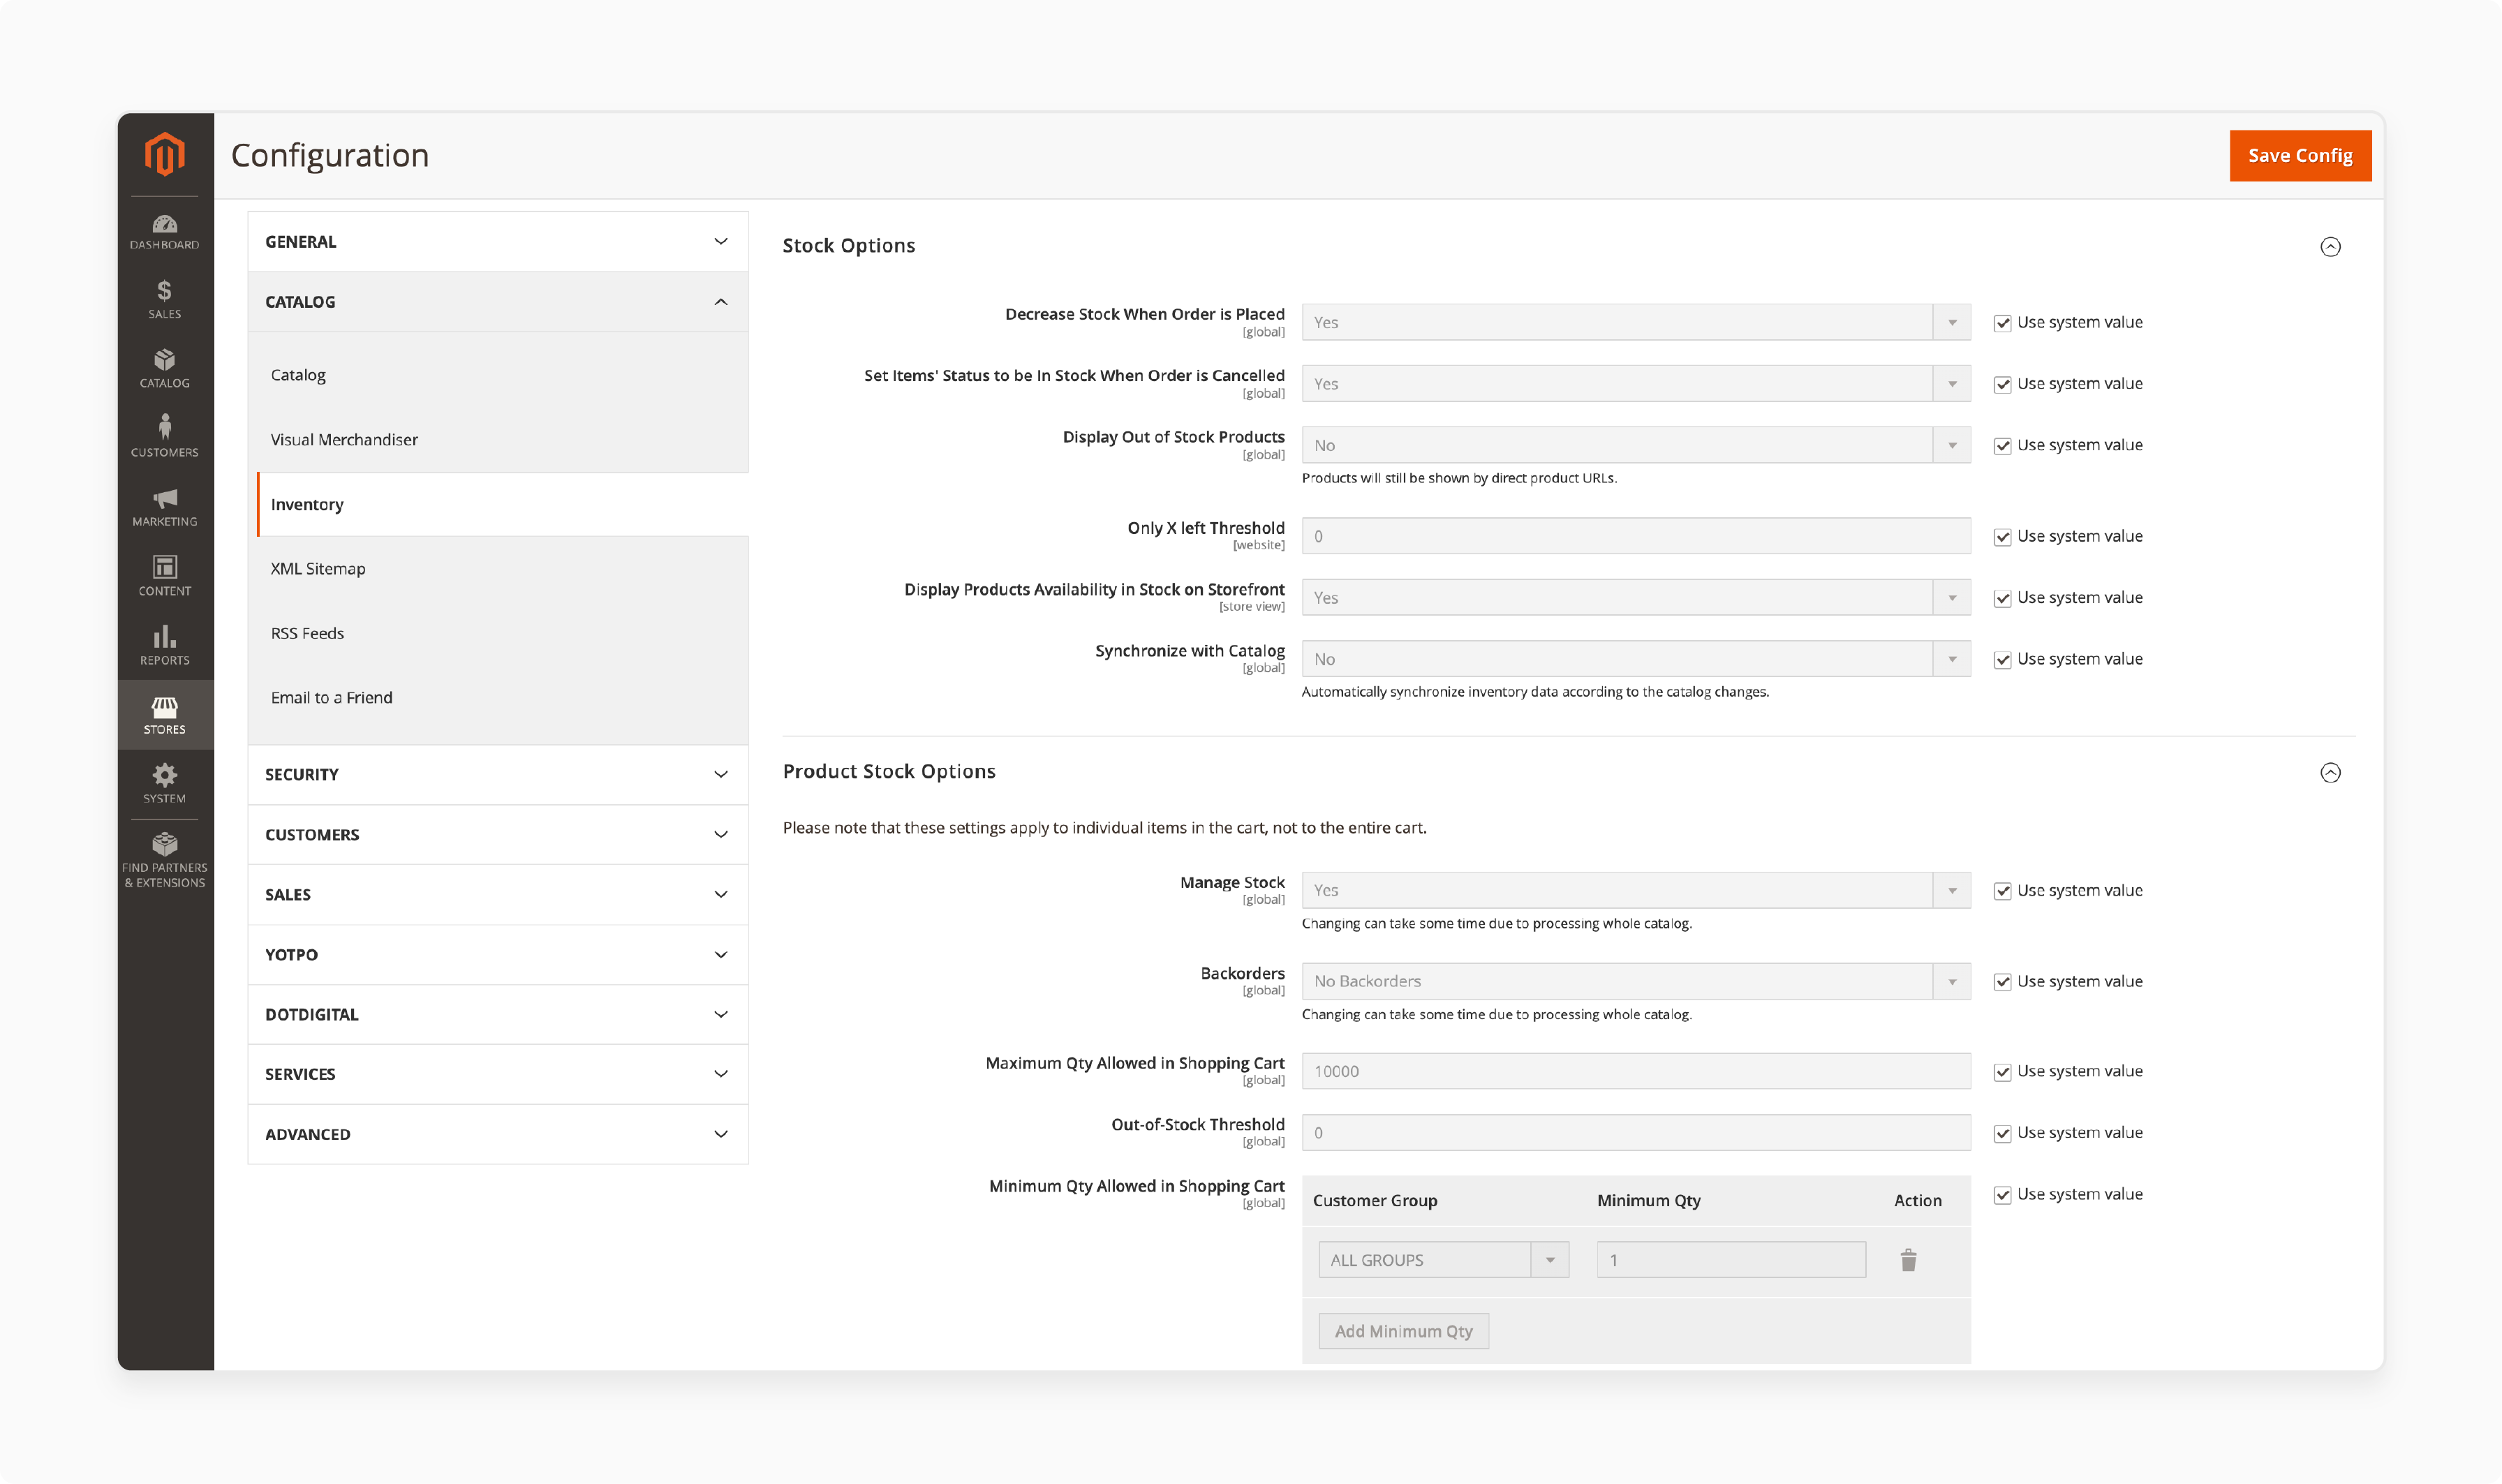
Task: Open the Sales sidebar icon
Action: pyautogui.click(x=165, y=300)
